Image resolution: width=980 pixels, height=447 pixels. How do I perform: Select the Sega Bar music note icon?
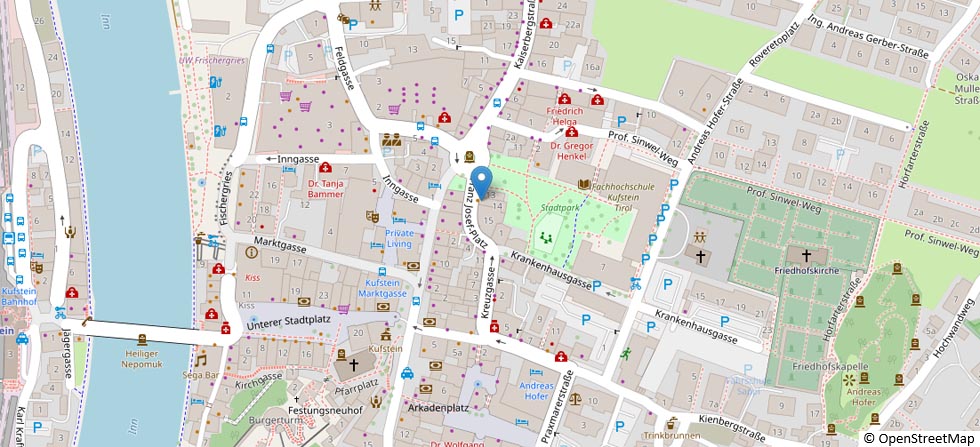click(x=200, y=359)
